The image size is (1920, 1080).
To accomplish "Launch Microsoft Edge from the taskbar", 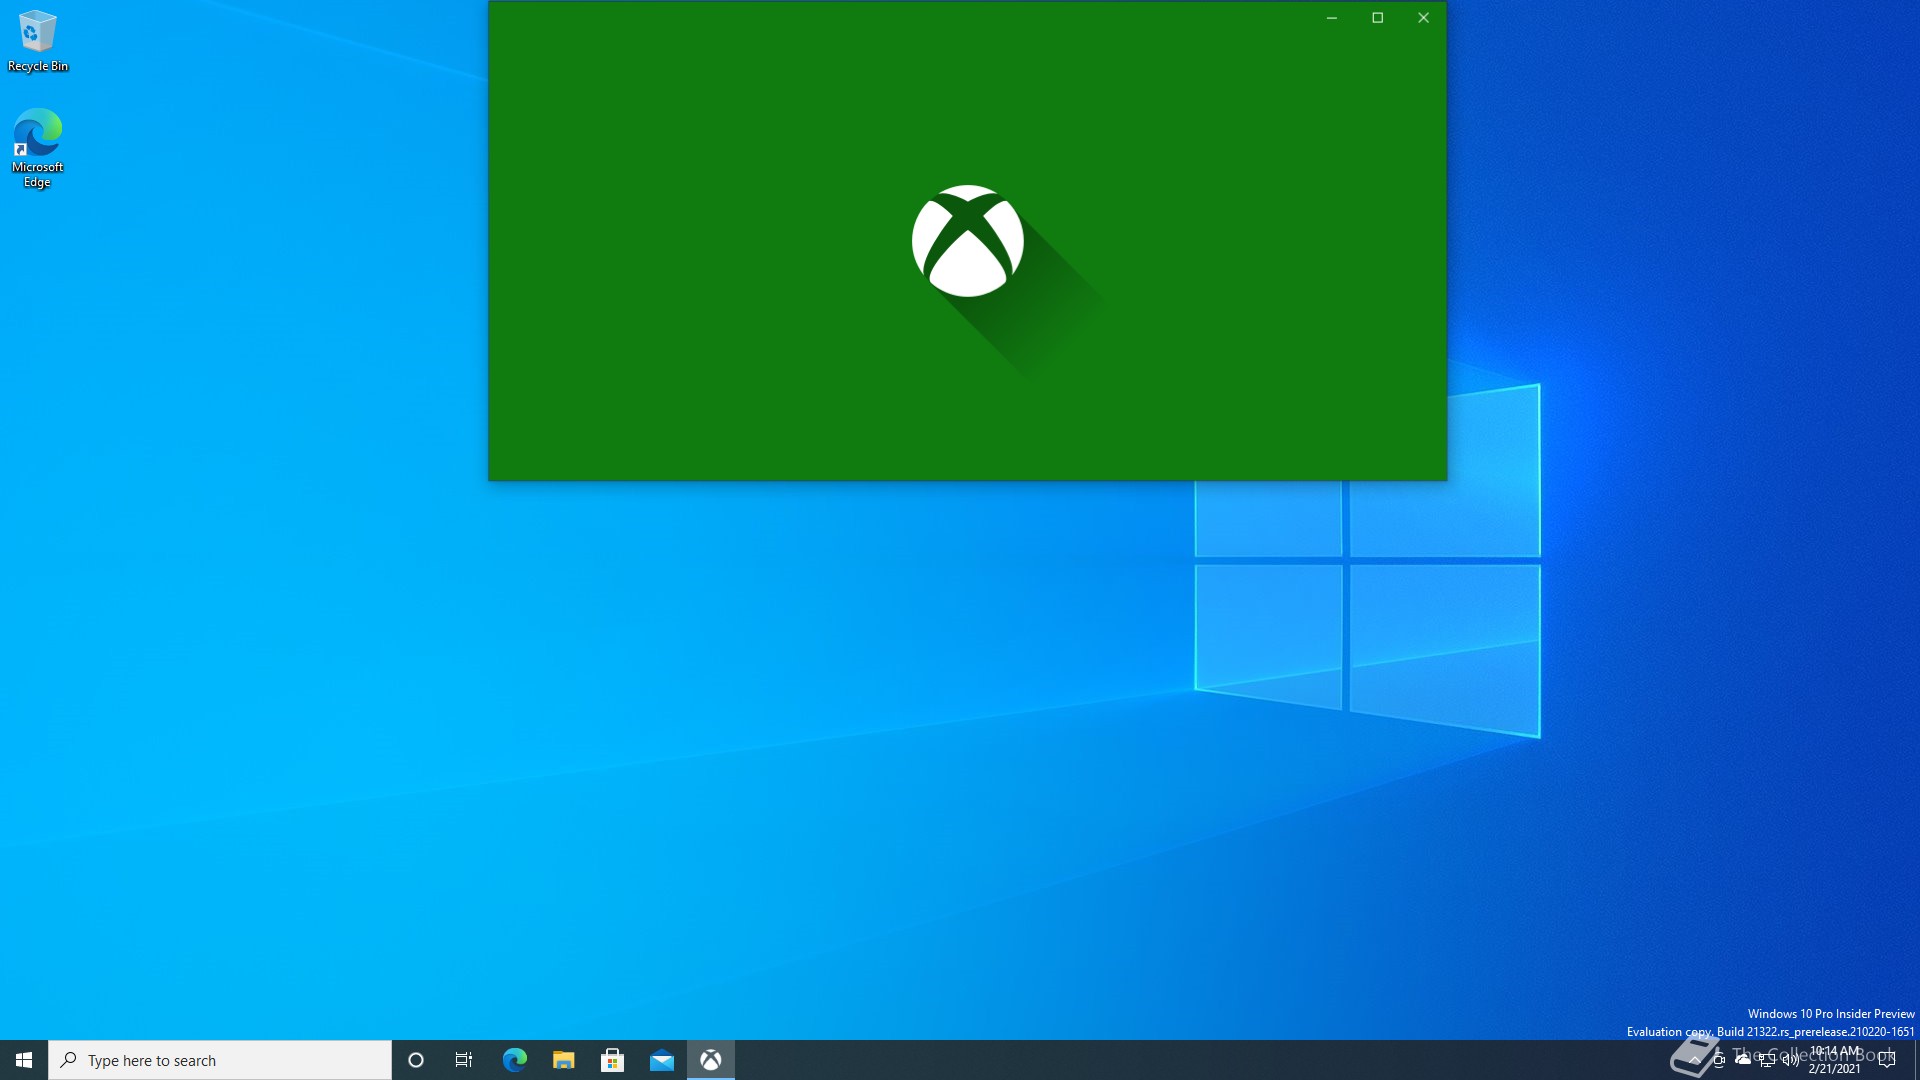I will pos(514,1060).
